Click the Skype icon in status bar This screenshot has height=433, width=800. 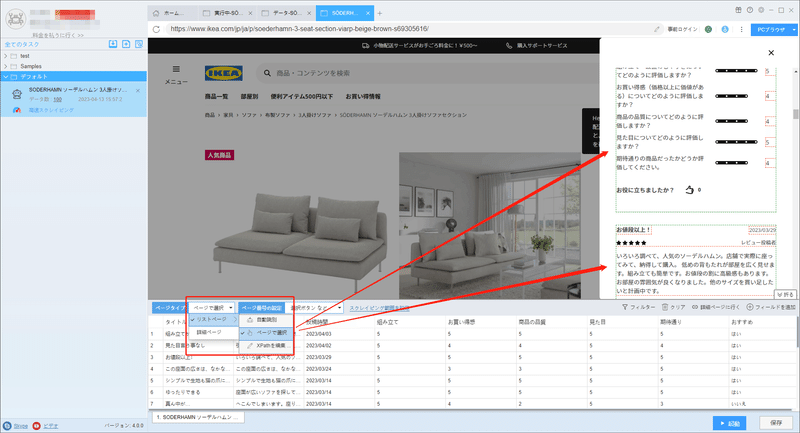[7, 426]
